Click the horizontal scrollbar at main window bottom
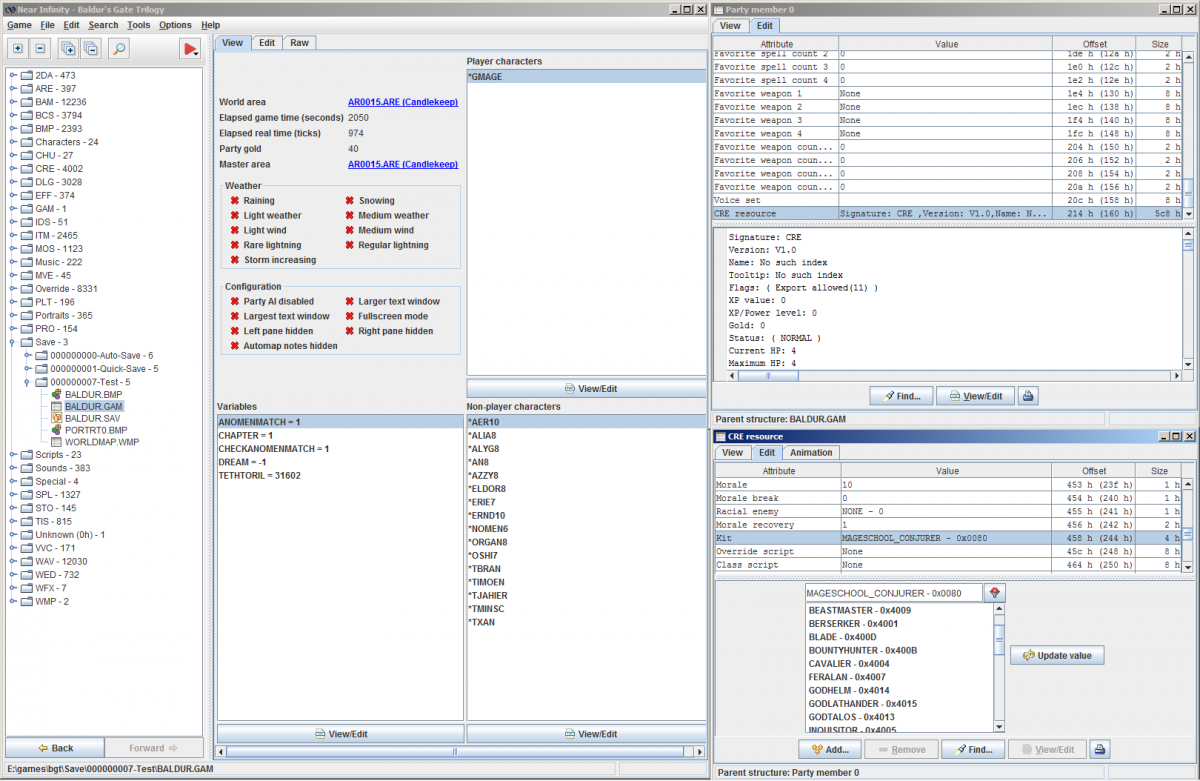This screenshot has height=781, width=1200. (x=460, y=752)
